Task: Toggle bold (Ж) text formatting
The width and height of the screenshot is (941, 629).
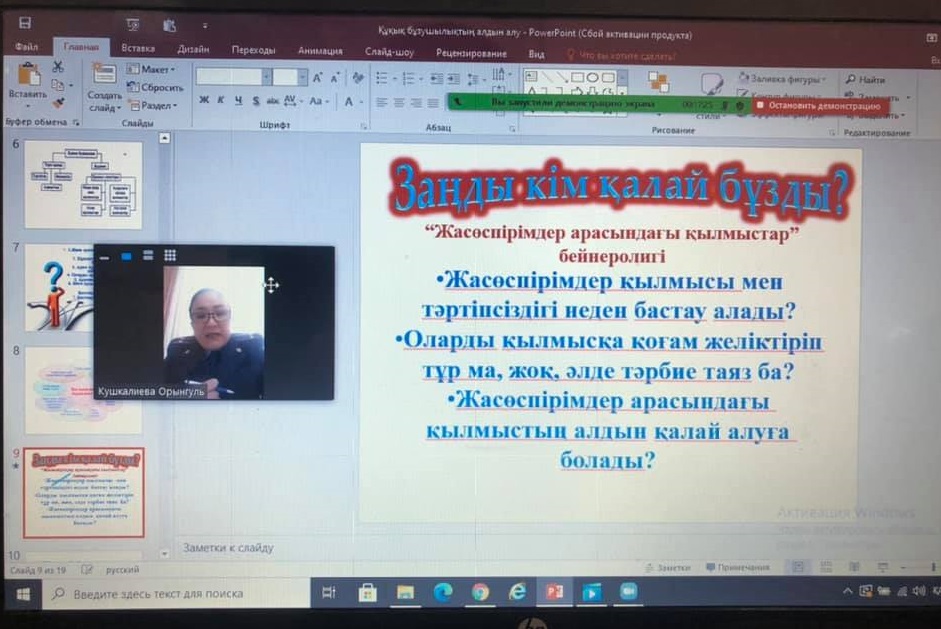Action: 204,101
